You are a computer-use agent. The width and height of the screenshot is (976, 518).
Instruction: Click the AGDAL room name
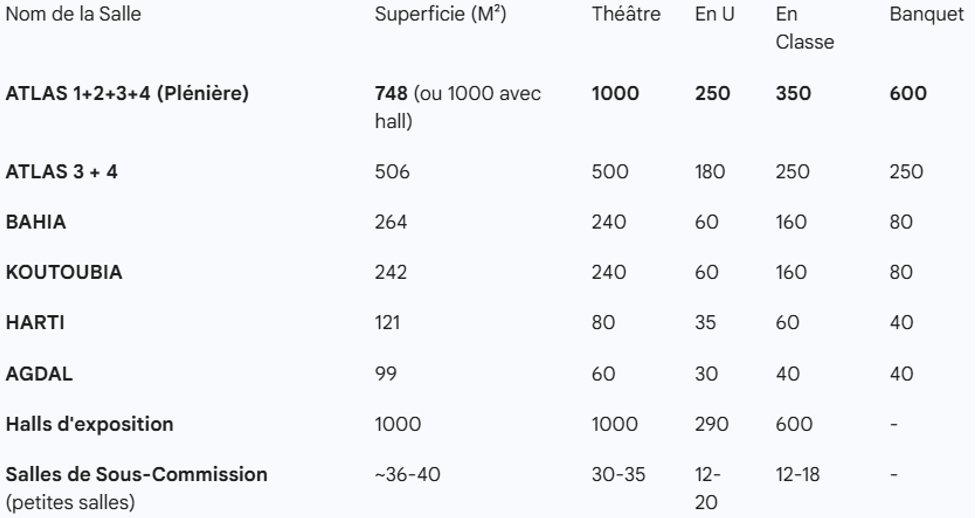tap(39, 373)
